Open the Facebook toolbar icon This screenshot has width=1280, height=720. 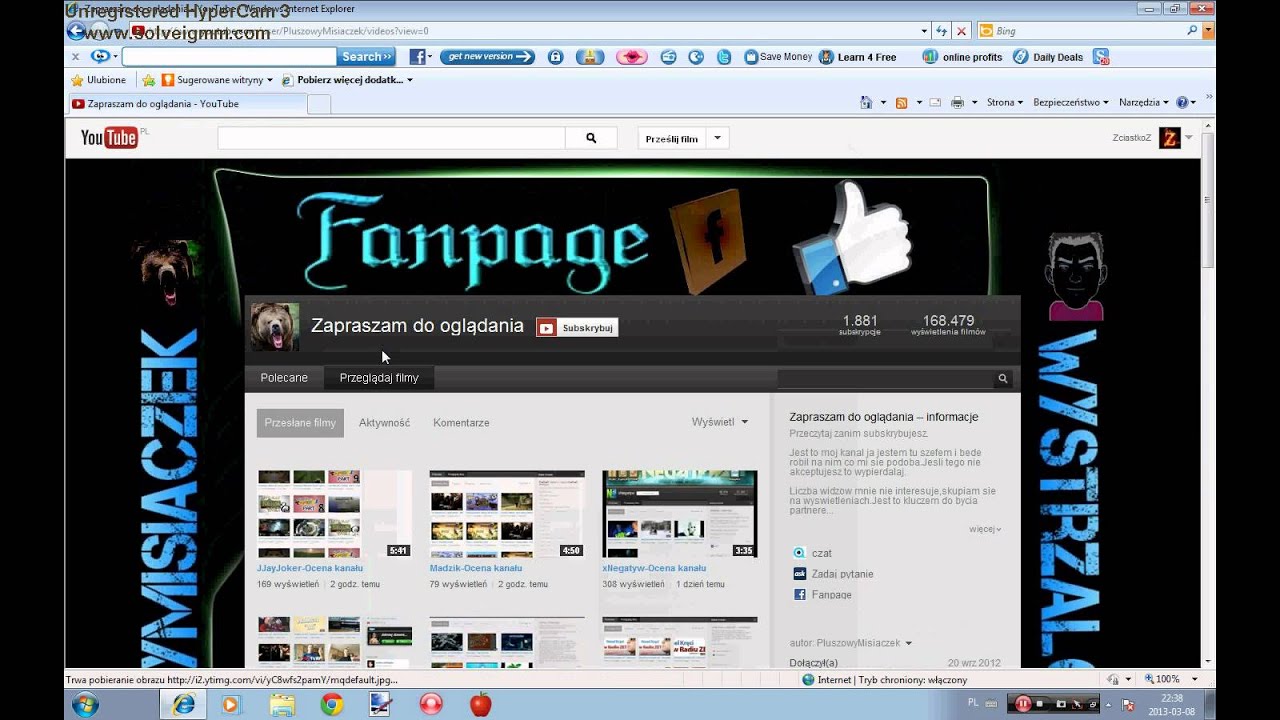click(x=417, y=57)
